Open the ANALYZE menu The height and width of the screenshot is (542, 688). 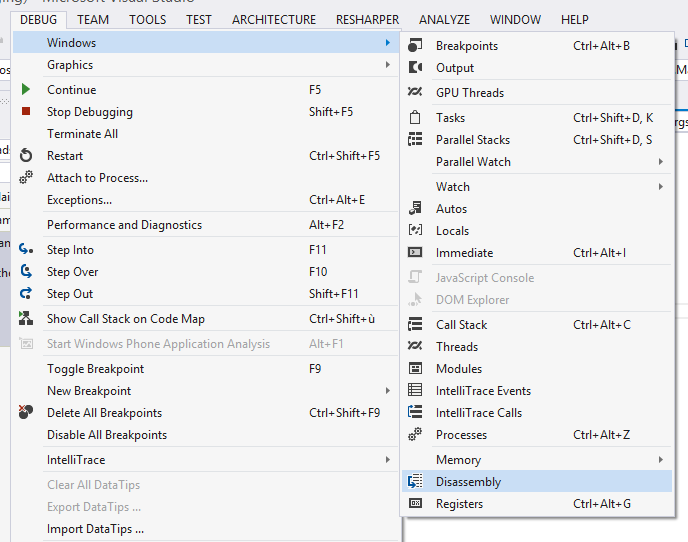pyautogui.click(x=444, y=20)
